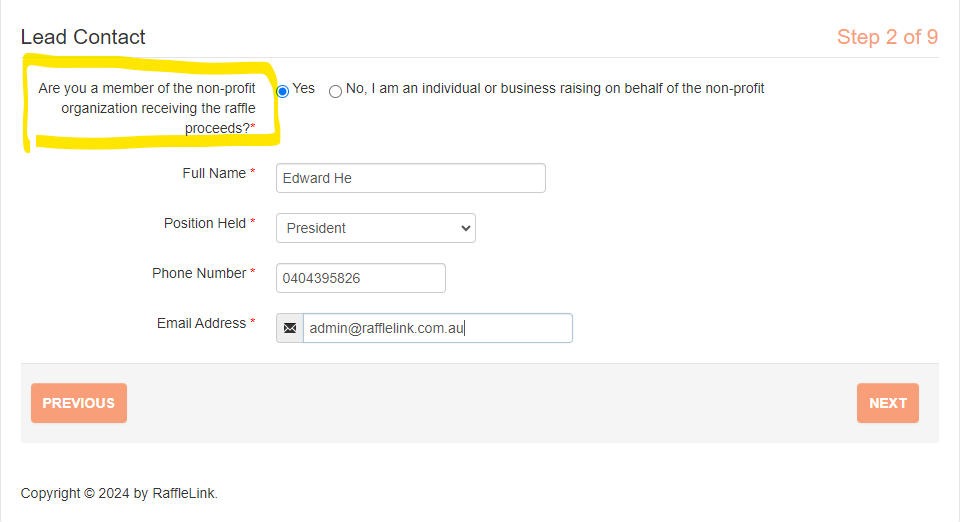Click into the Phone Number field
This screenshot has height=522, width=966.
(360, 278)
